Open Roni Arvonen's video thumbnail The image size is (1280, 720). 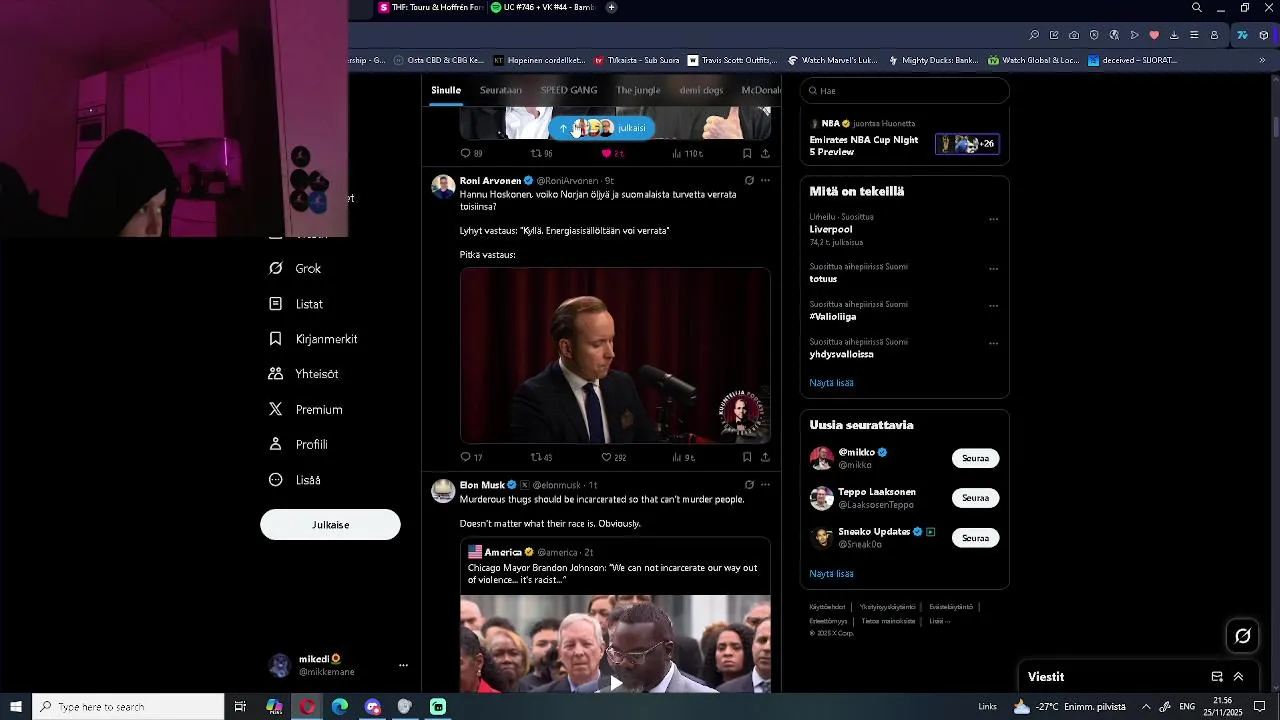click(615, 355)
